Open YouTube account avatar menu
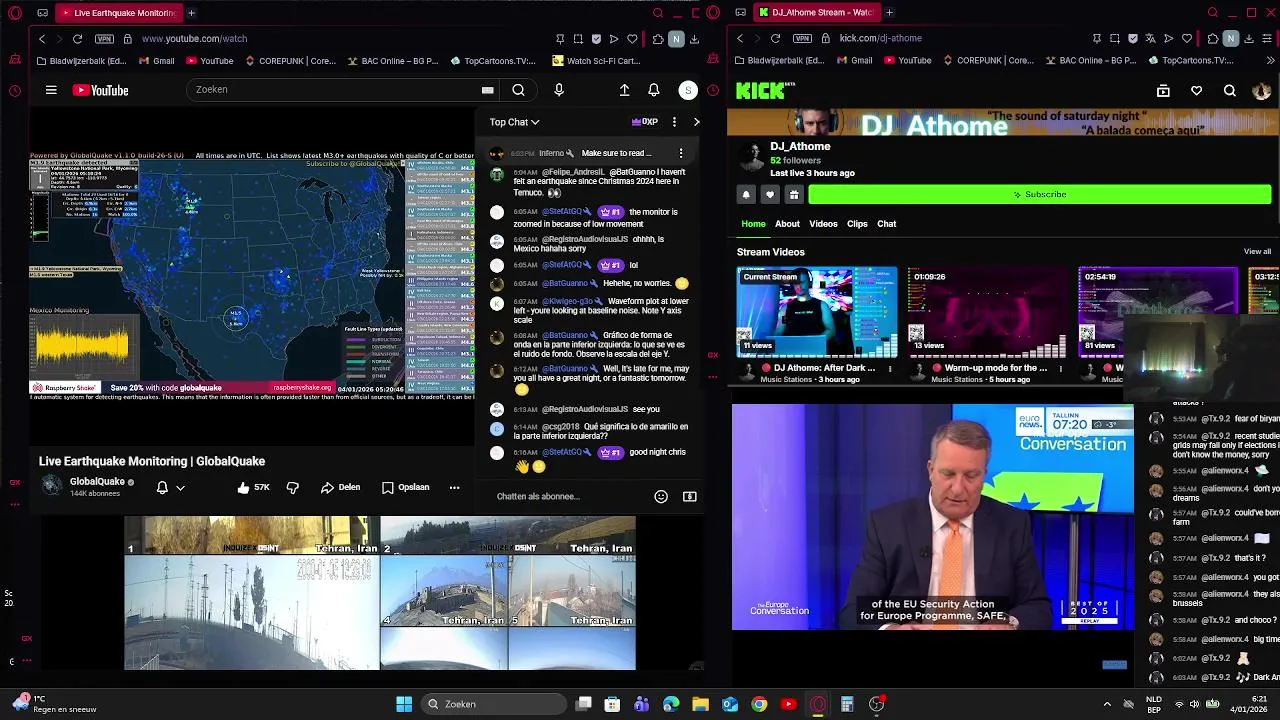This screenshot has height=720, width=1280. click(x=688, y=90)
